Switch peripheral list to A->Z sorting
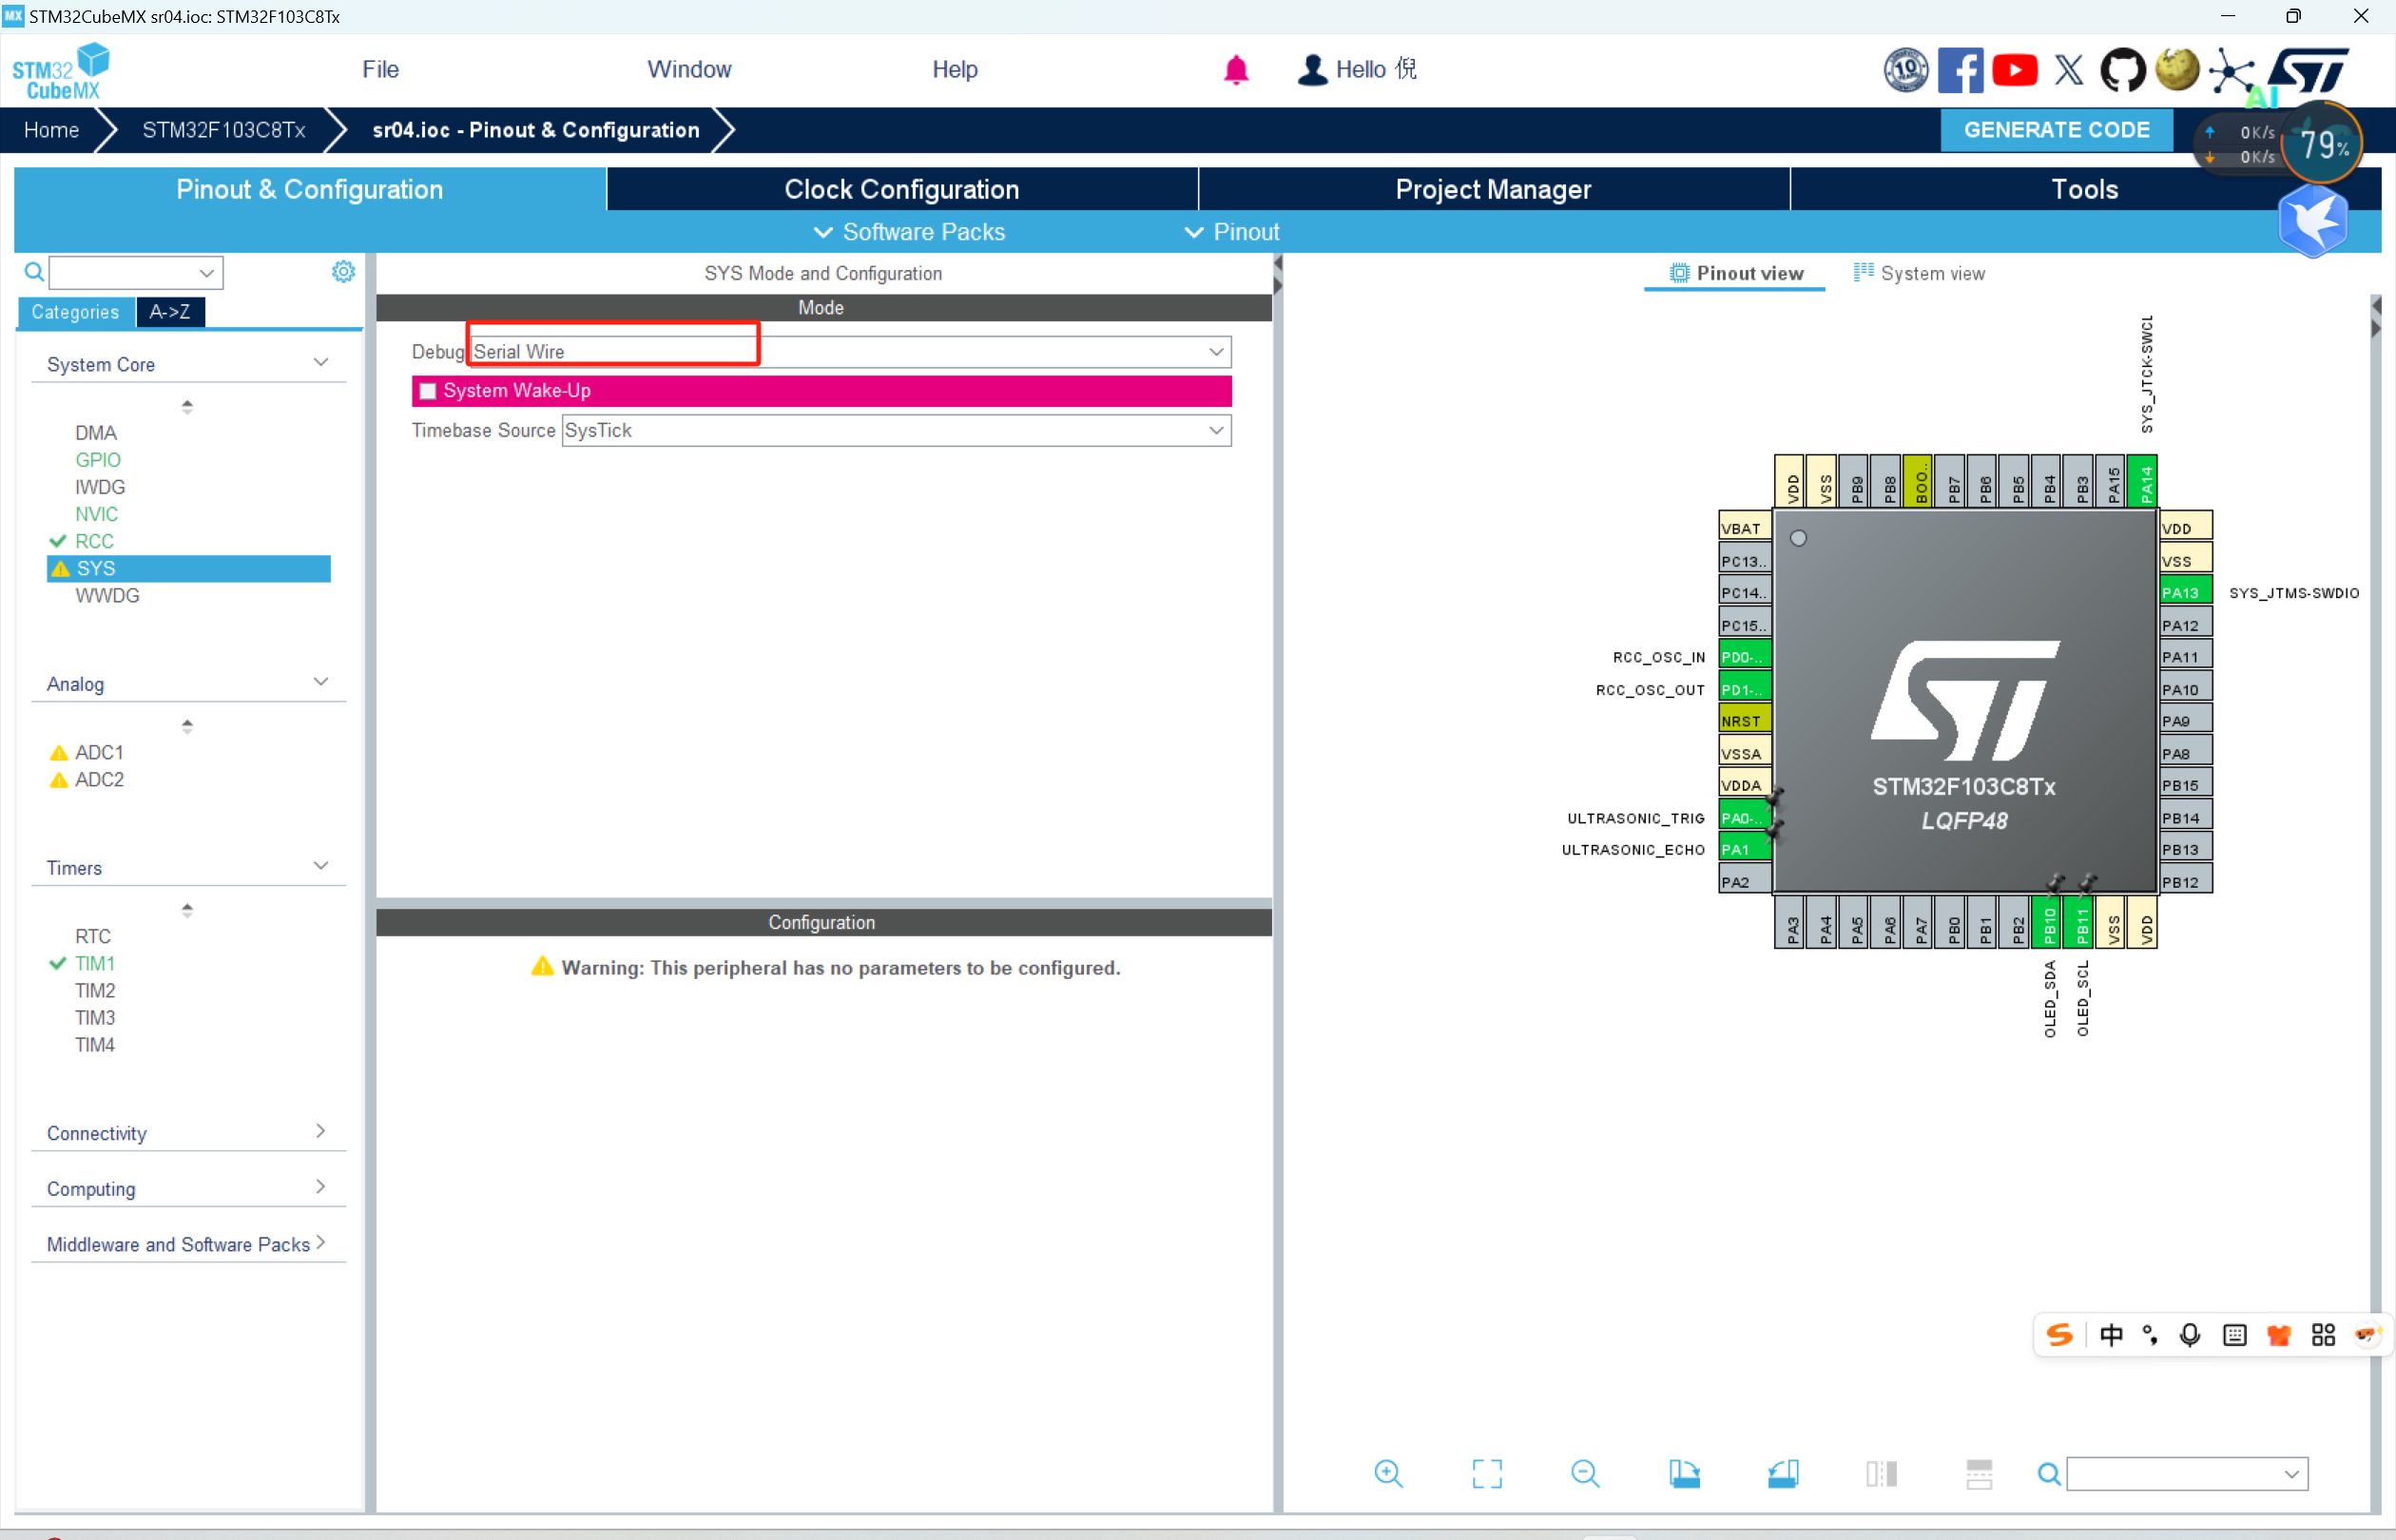This screenshot has height=1540, width=2396. click(170, 312)
